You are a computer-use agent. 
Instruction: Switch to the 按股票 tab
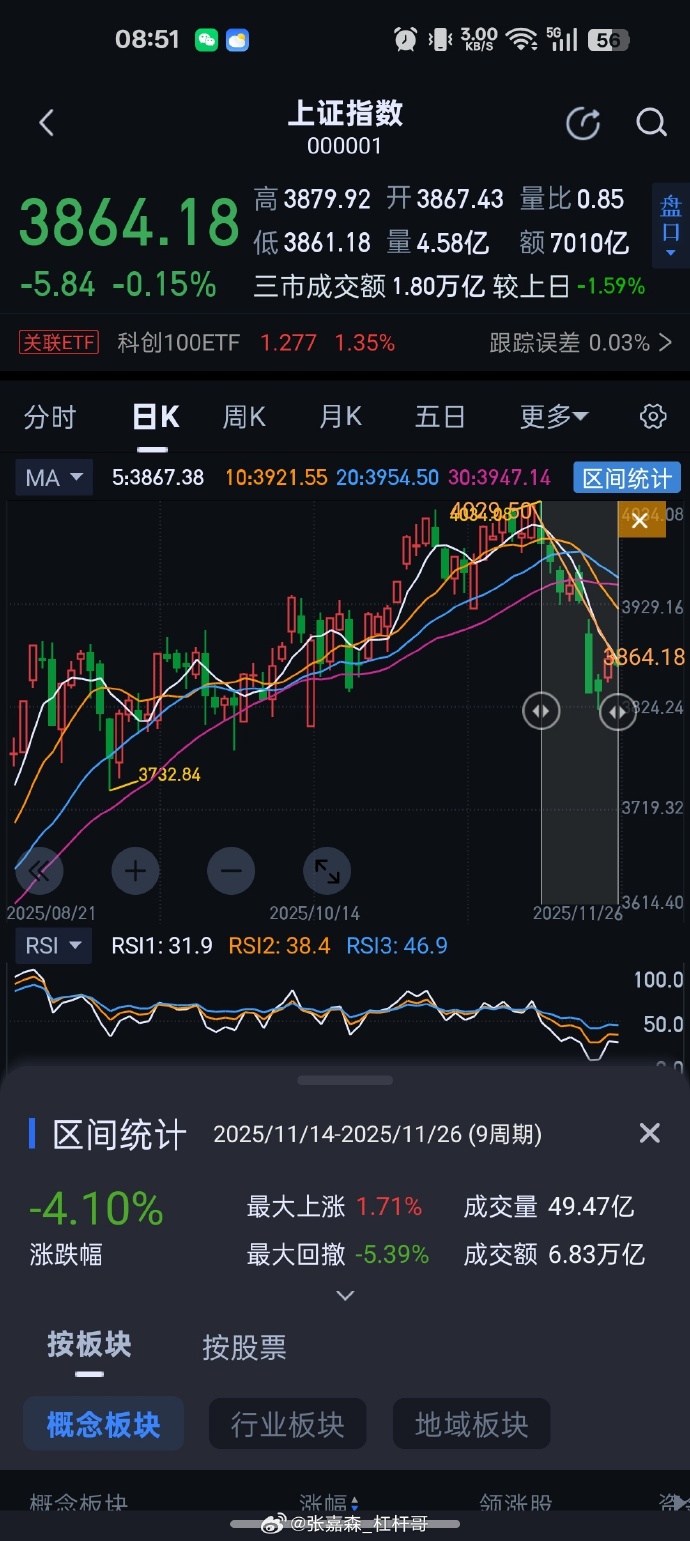click(244, 1348)
